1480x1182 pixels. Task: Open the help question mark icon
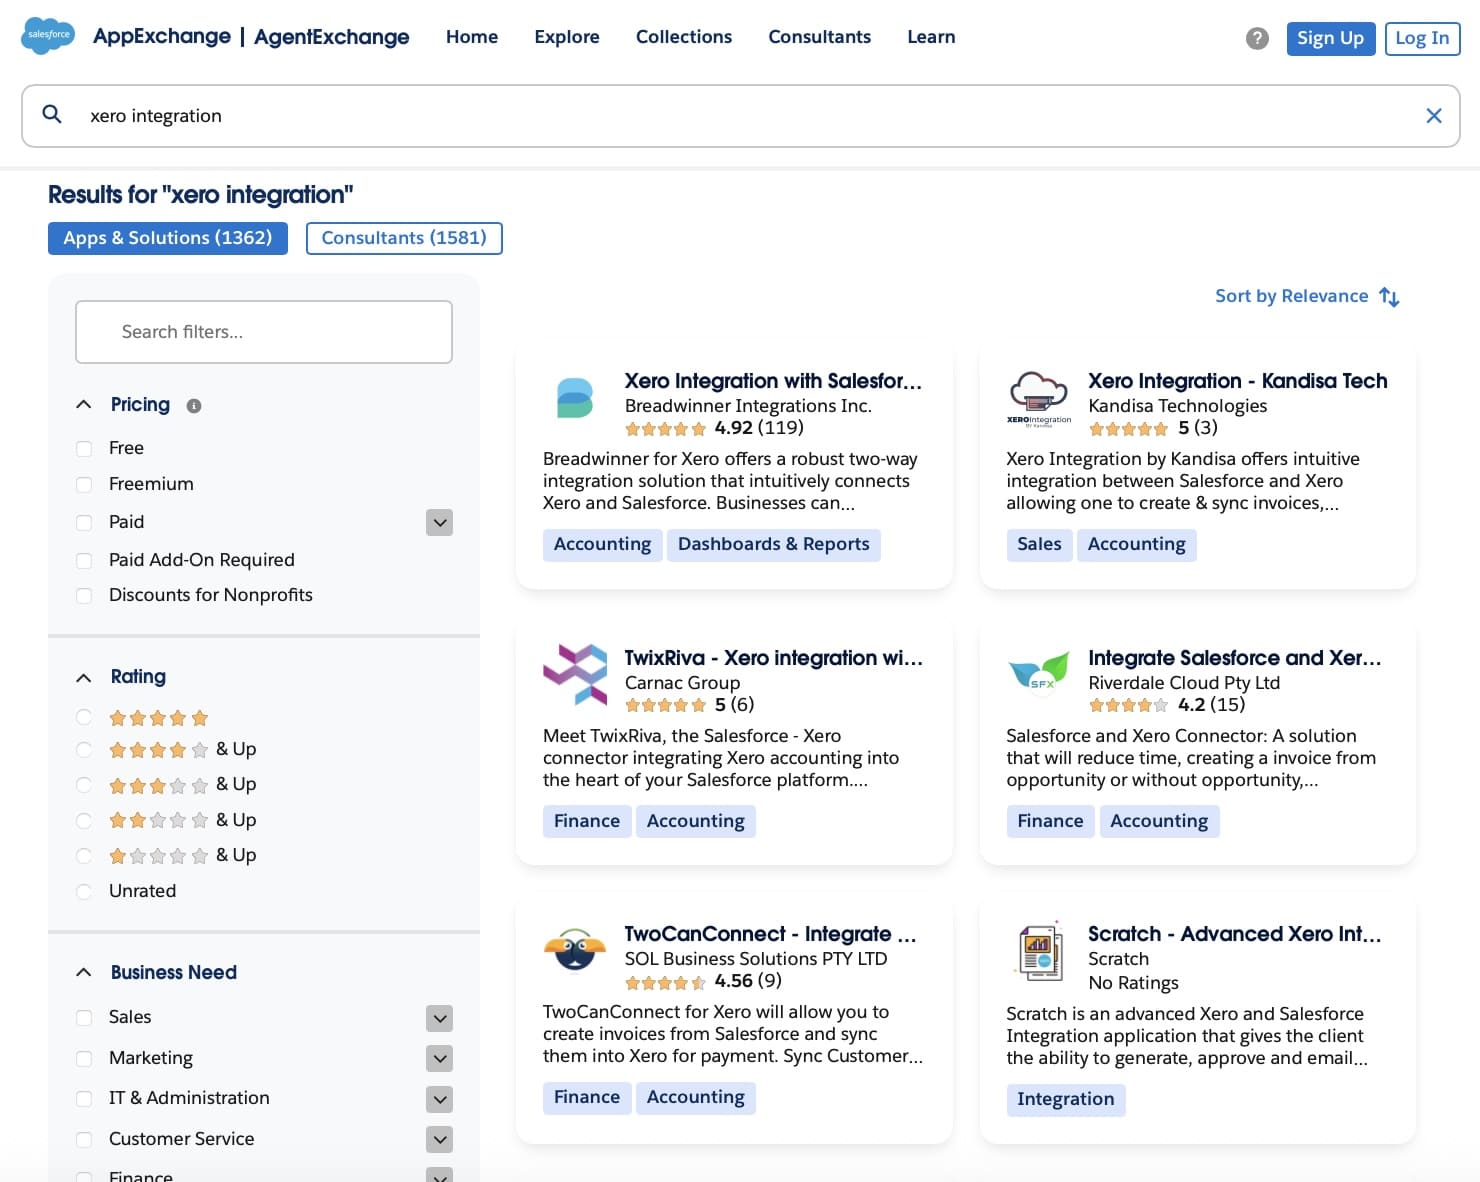[x=1257, y=38]
